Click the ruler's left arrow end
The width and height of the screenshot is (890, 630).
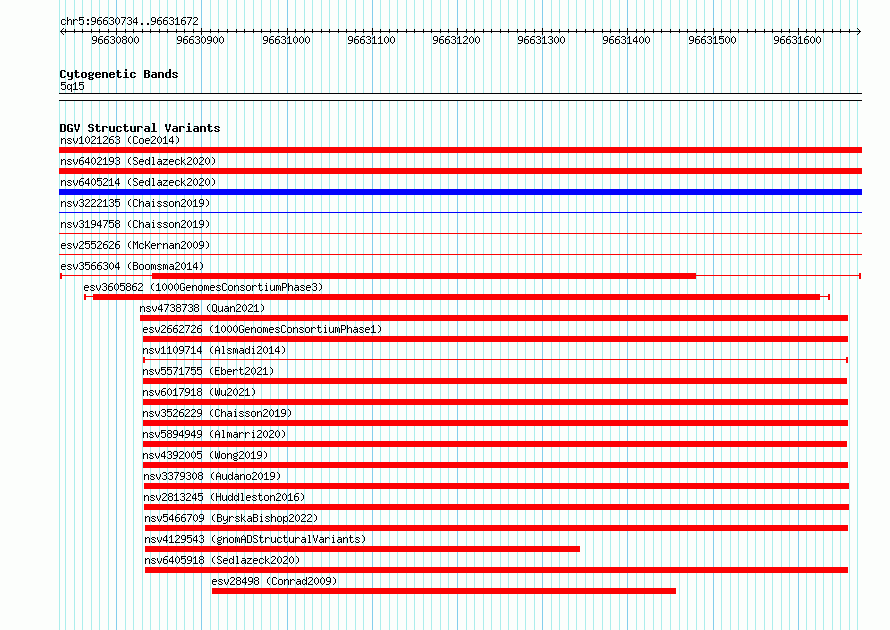62,31
